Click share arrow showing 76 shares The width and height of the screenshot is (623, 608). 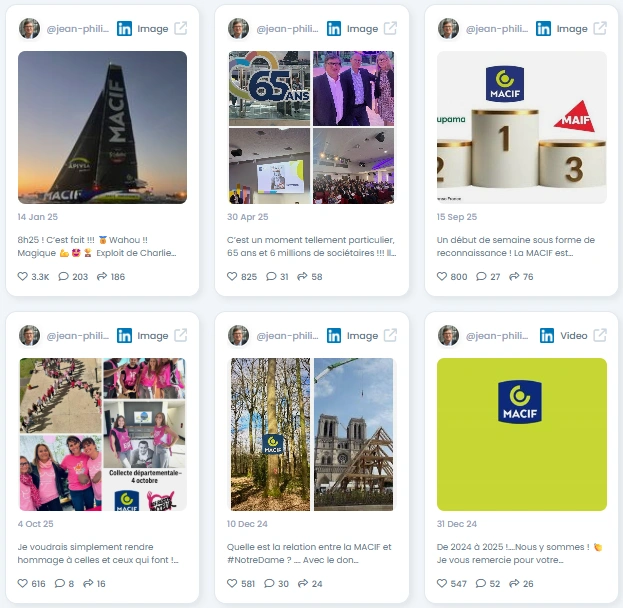(514, 276)
